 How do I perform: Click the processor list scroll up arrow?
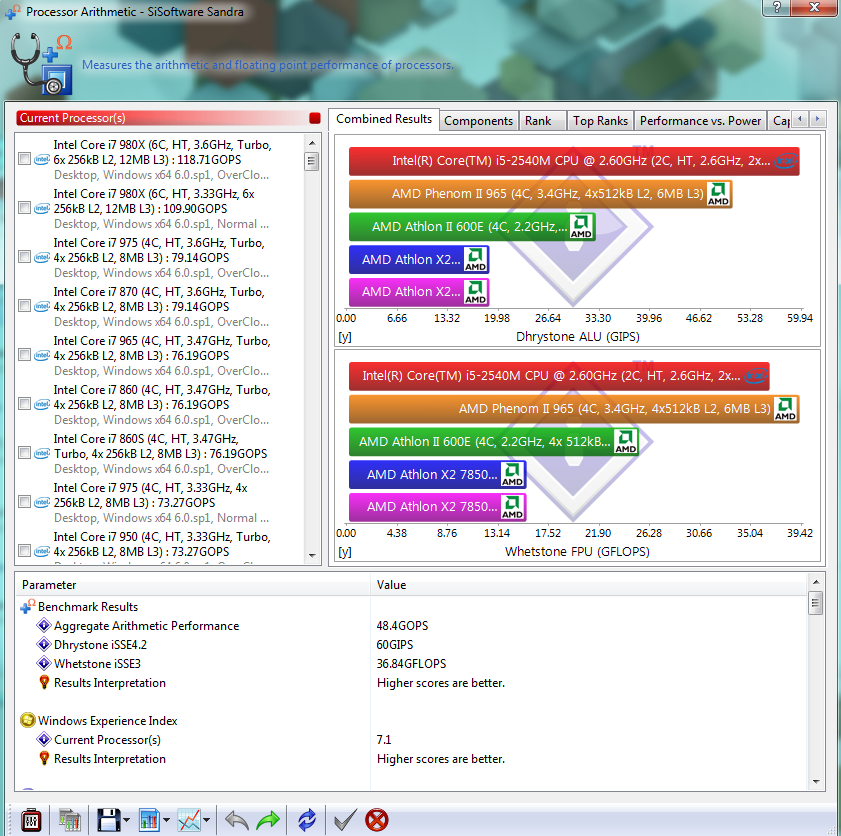coord(312,143)
